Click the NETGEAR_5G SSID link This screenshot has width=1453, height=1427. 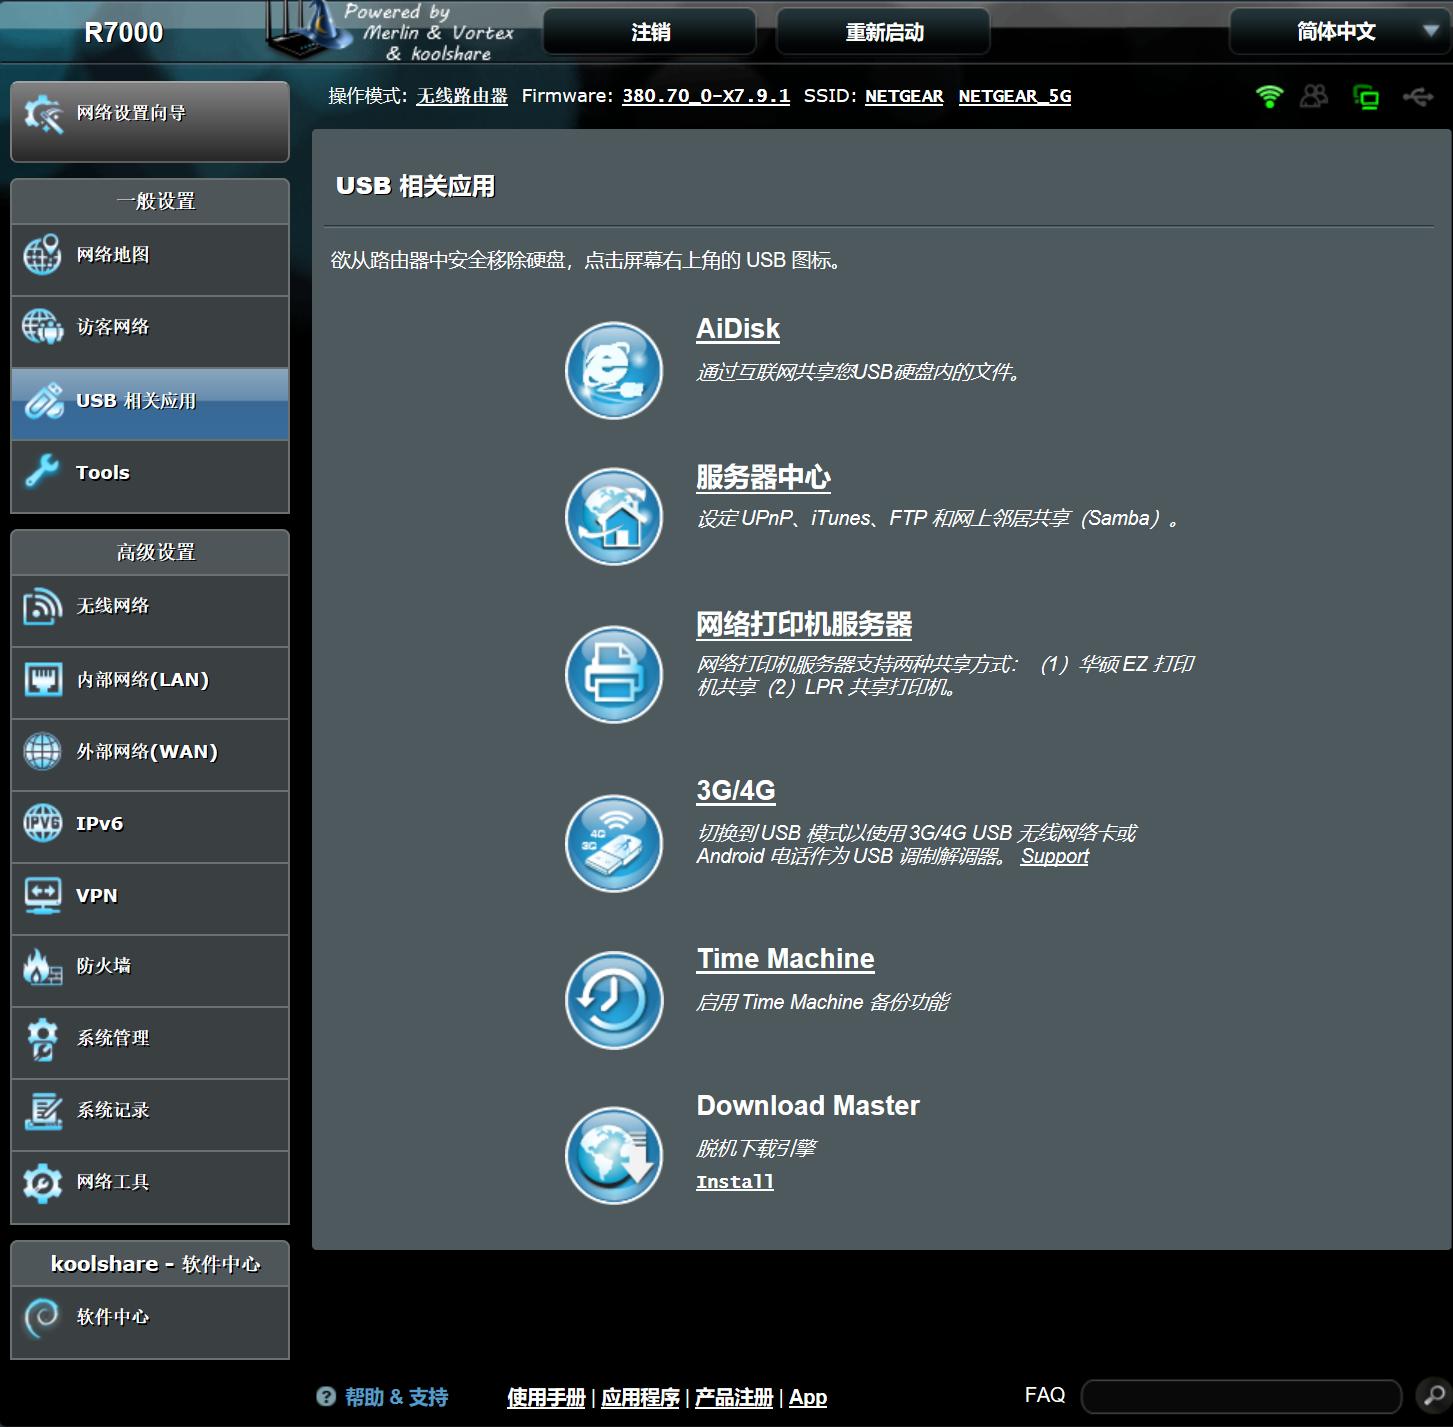(x=1015, y=96)
